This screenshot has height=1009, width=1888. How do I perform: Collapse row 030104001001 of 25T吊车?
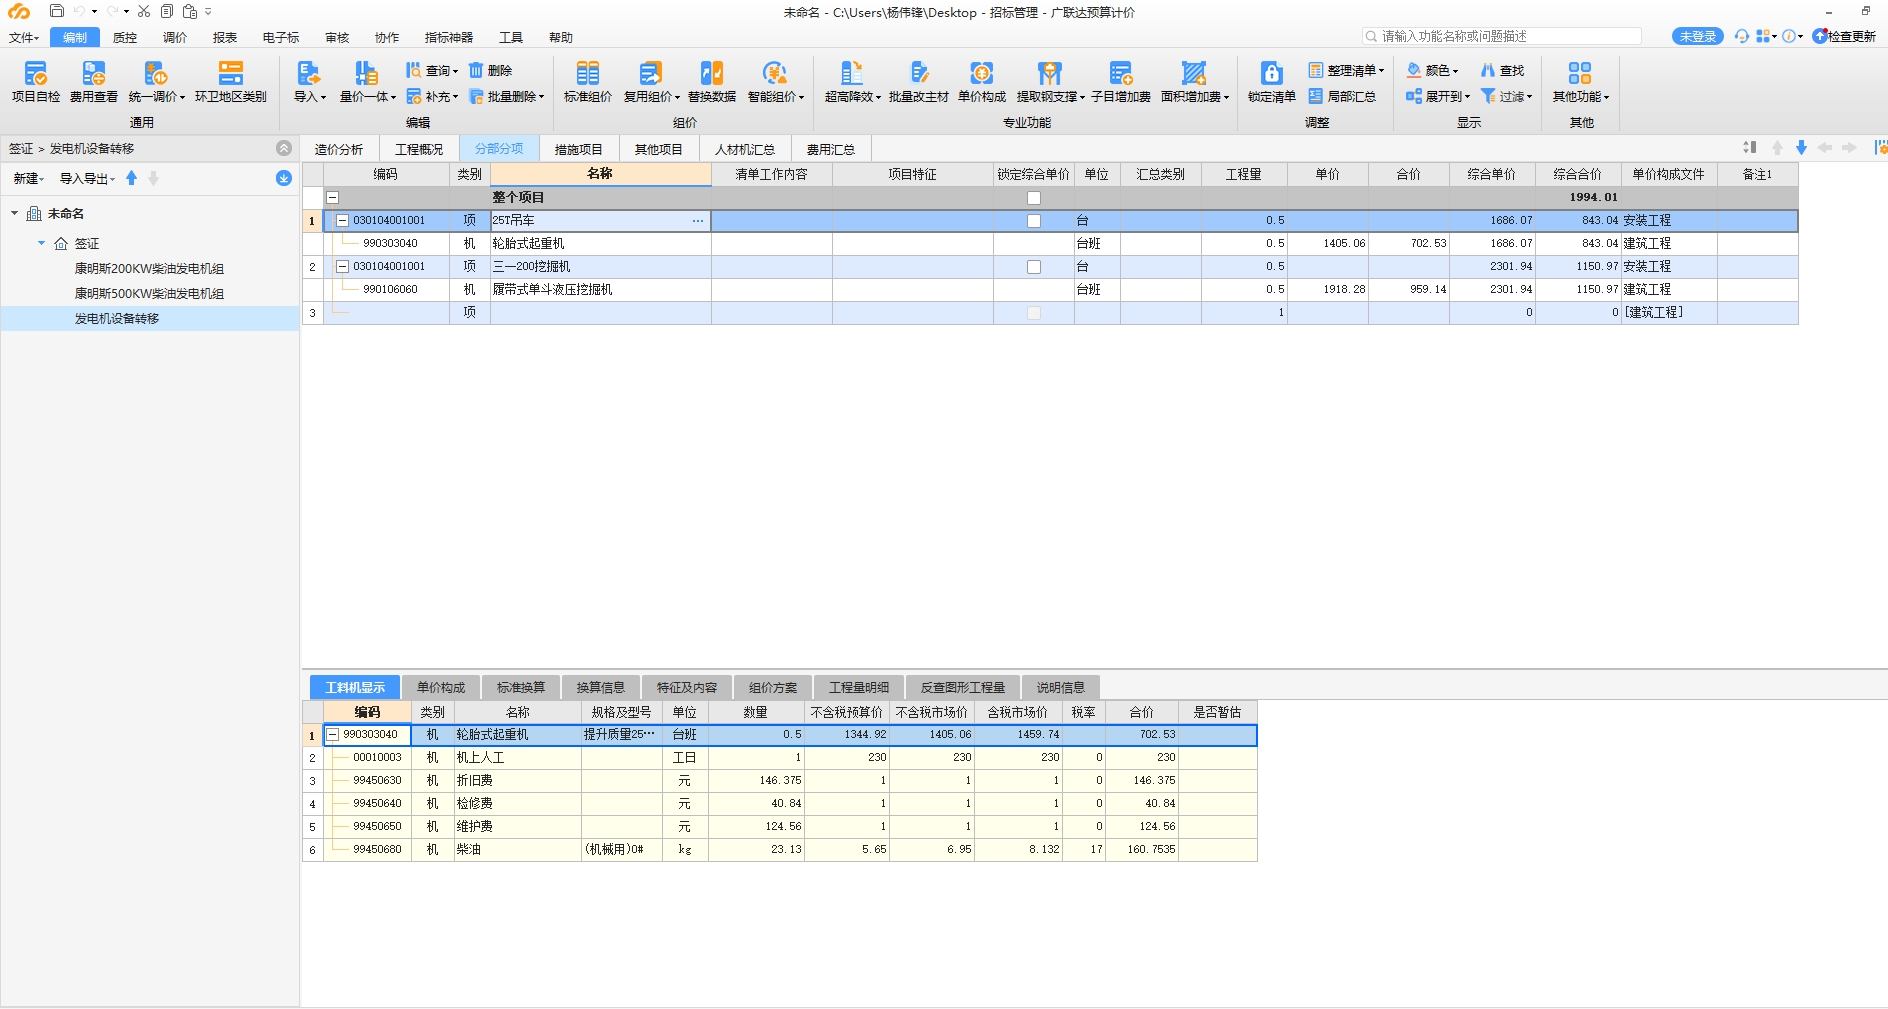click(342, 220)
